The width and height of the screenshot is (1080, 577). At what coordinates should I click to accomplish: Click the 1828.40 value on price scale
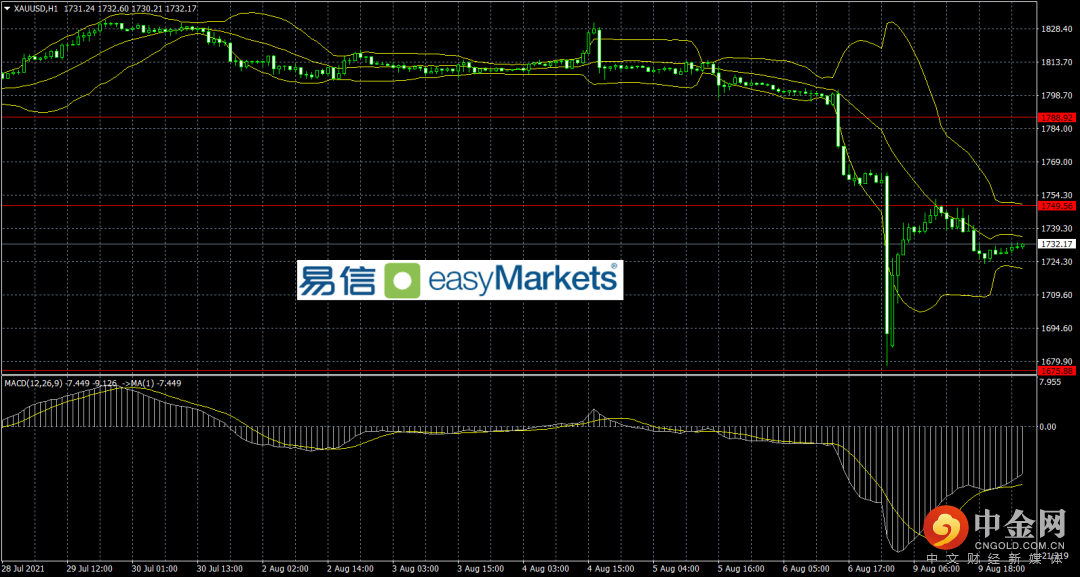click(x=1058, y=29)
